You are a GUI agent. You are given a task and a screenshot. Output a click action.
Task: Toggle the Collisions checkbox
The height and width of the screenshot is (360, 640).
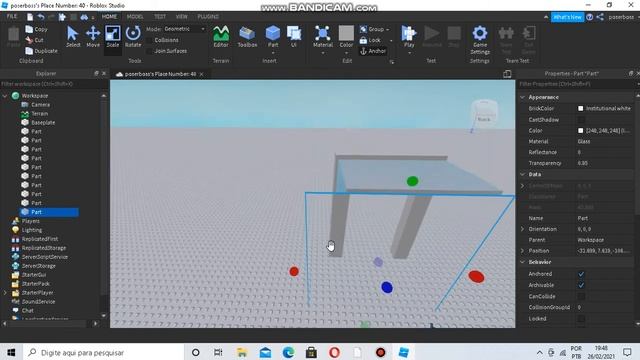click(x=149, y=40)
